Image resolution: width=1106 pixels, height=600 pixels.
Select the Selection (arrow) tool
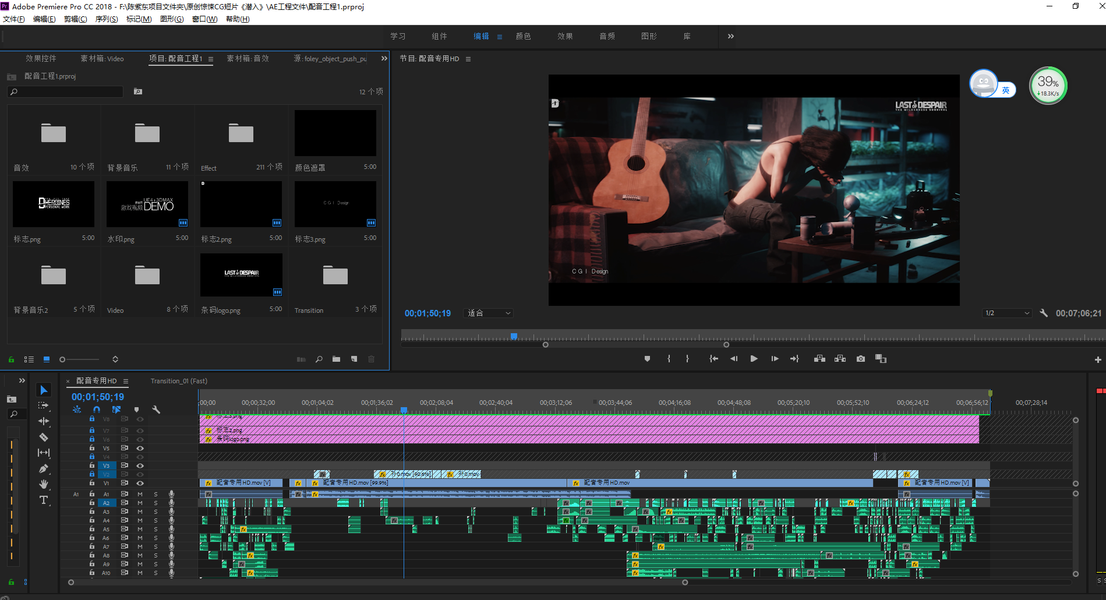pyautogui.click(x=44, y=390)
